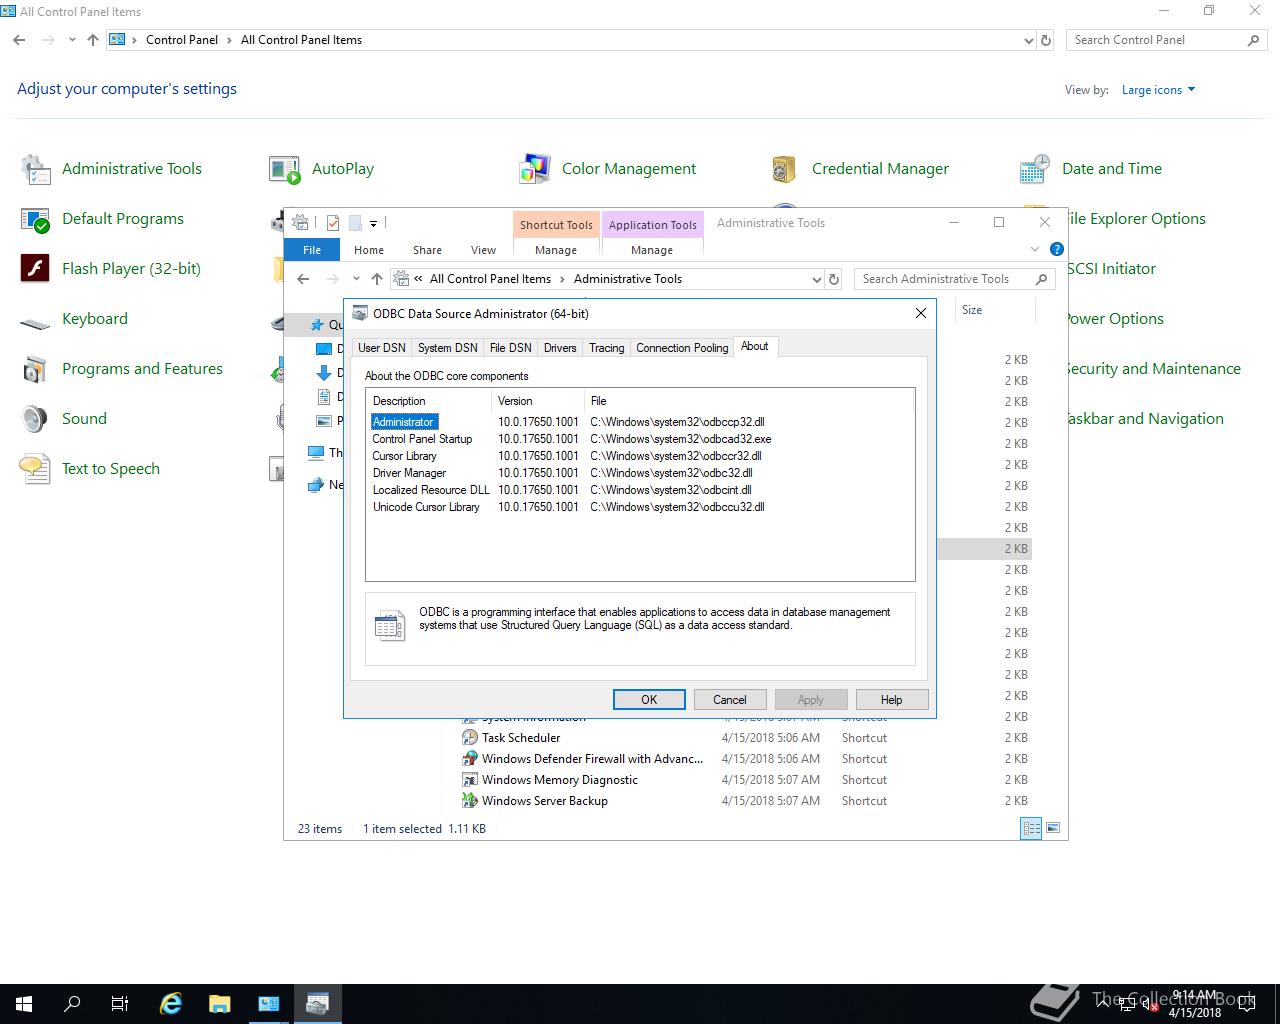Click All Control Panel Items breadcrumb in Explorer
The image size is (1280, 1024).
(x=490, y=279)
